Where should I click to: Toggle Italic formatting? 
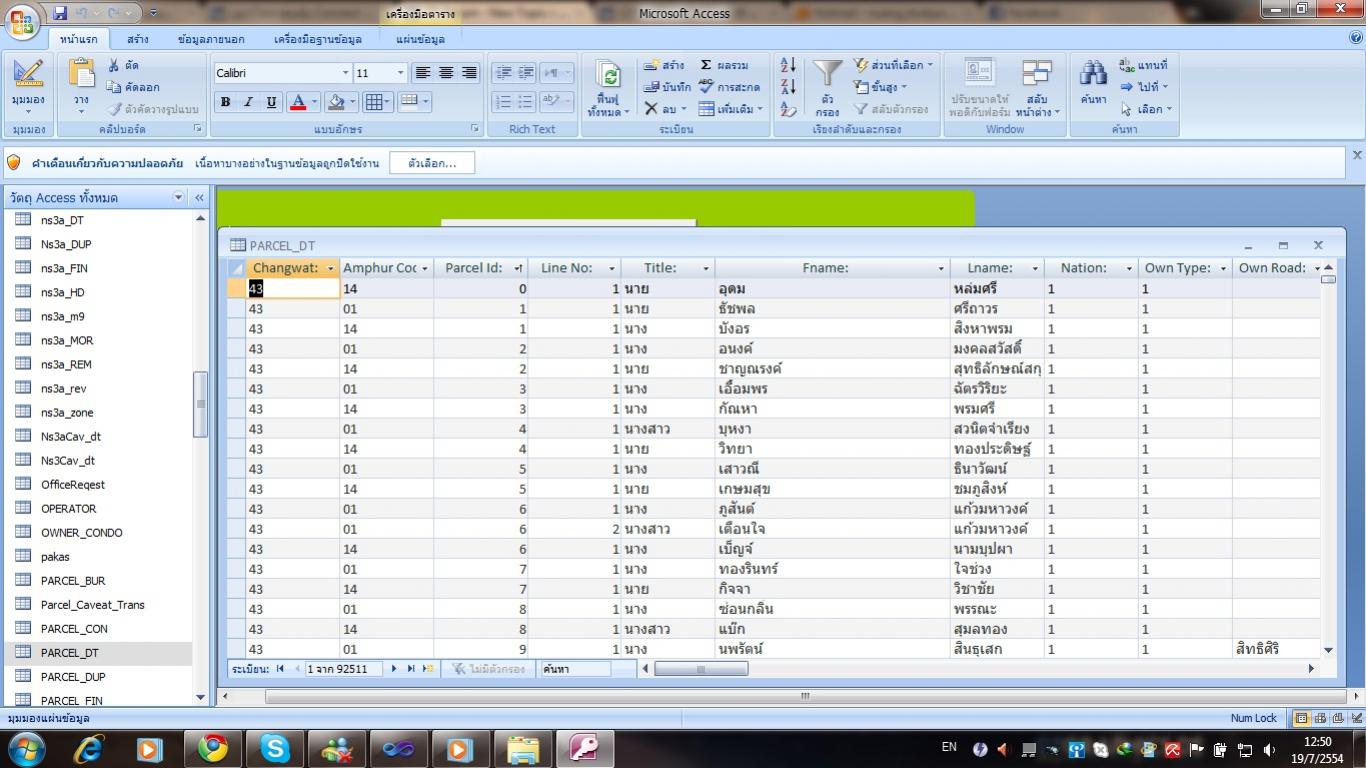coord(248,102)
